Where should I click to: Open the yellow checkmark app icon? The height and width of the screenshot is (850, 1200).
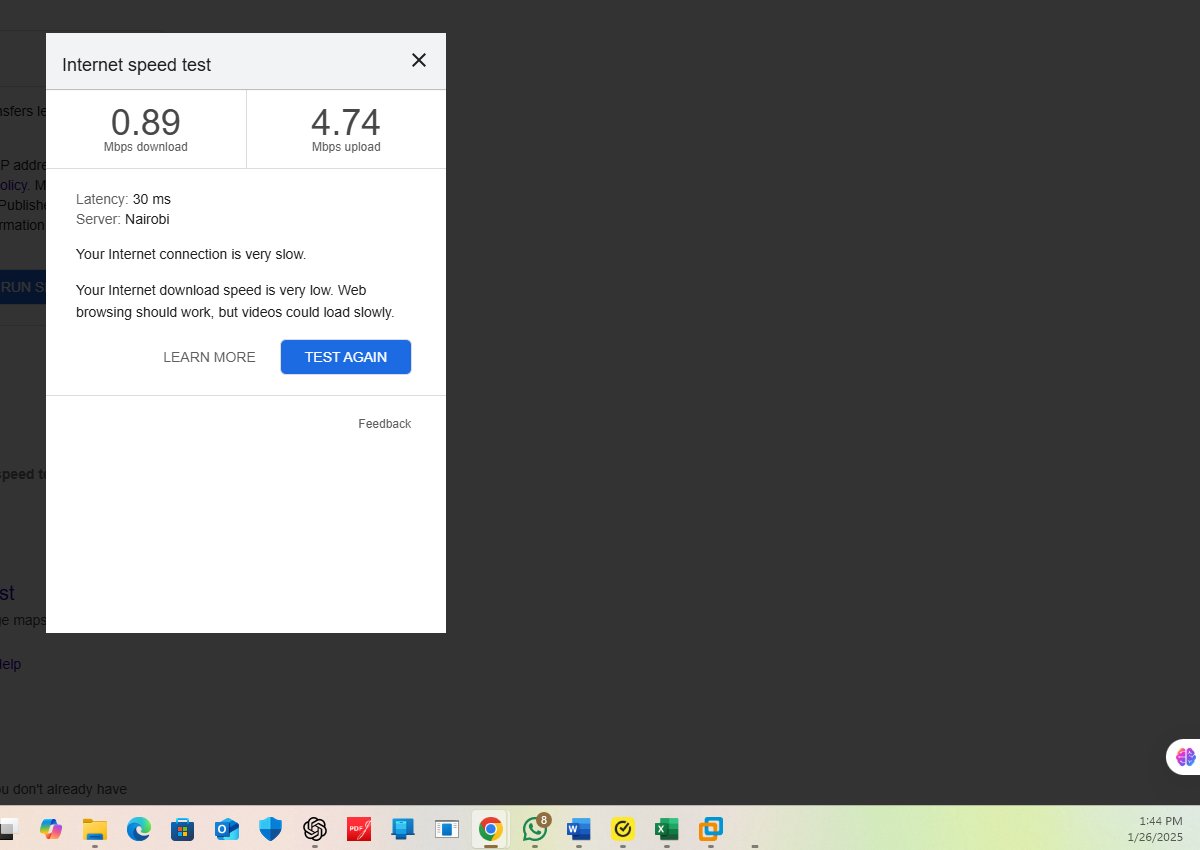point(623,829)
